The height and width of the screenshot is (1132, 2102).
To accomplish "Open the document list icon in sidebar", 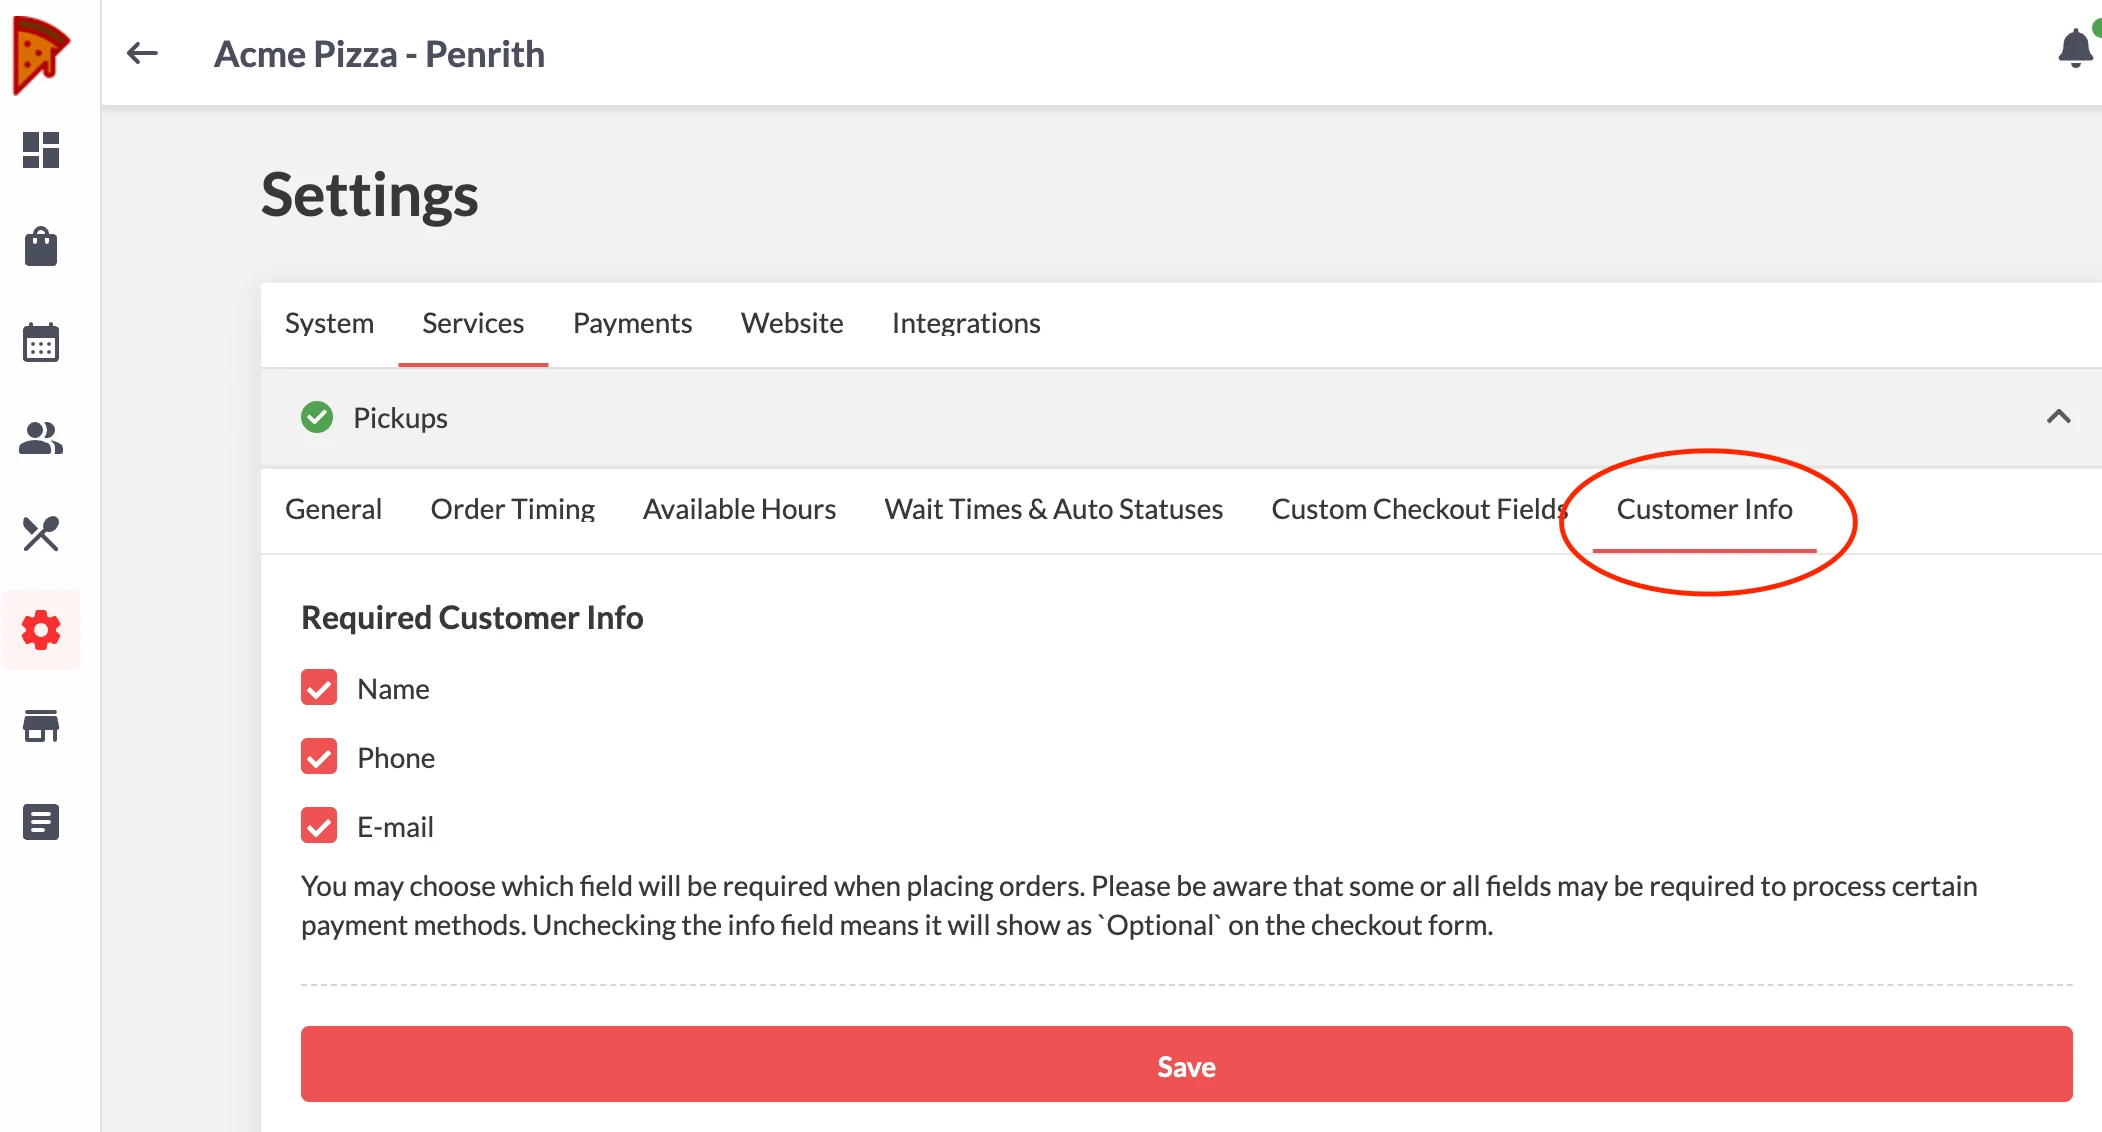I will 41,822.
